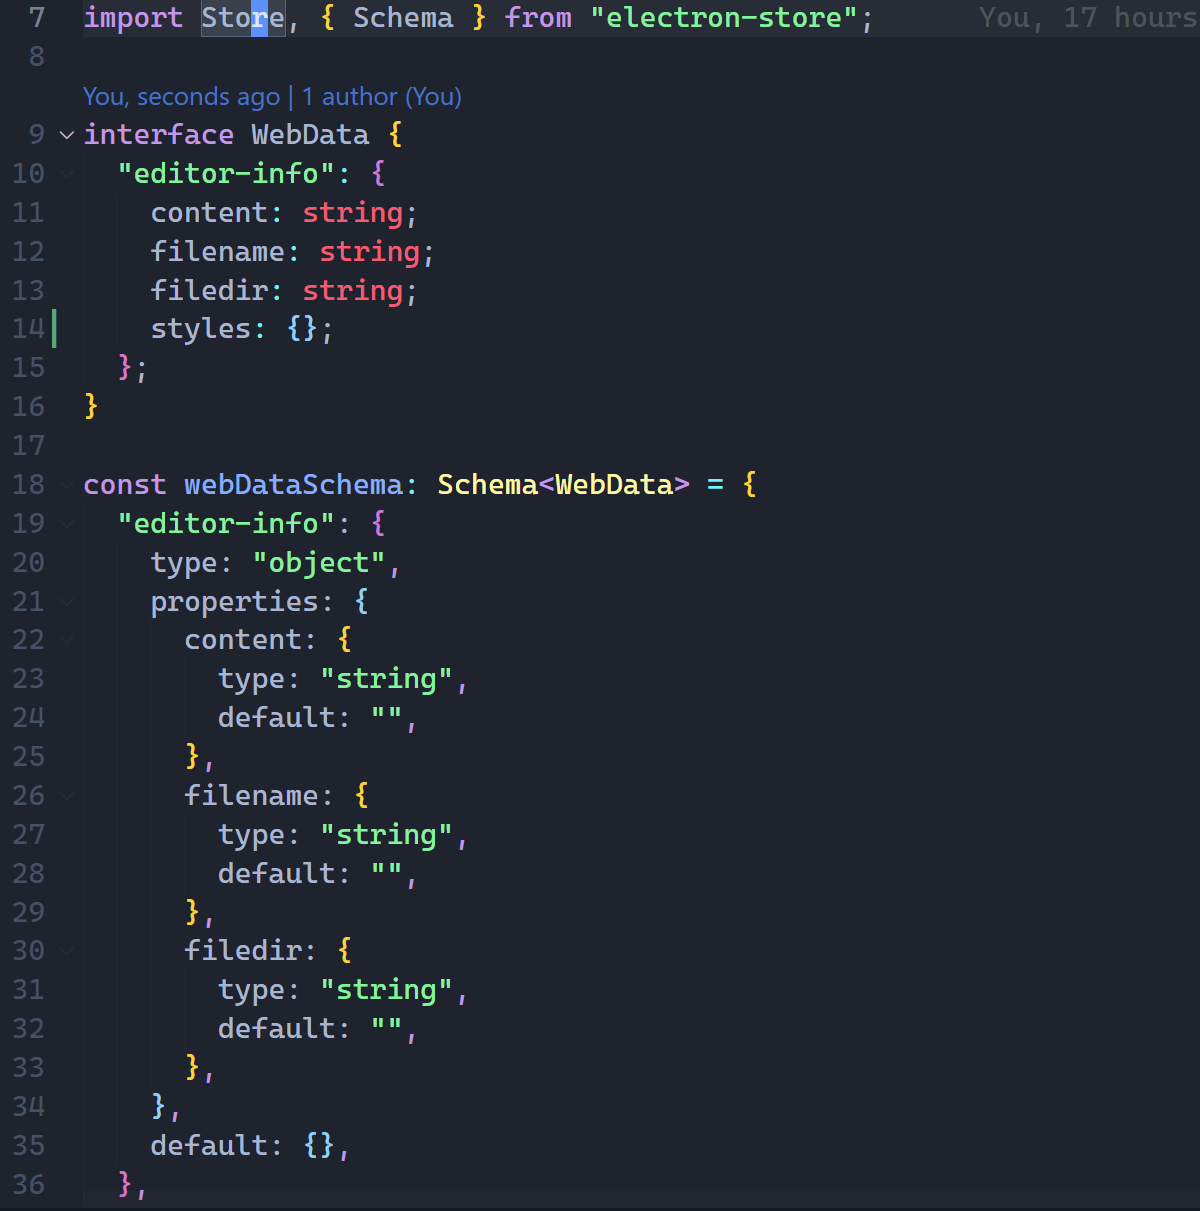Click the 'interface' keyword
Screen dimensions: 1200x1211
click(159, 135)
